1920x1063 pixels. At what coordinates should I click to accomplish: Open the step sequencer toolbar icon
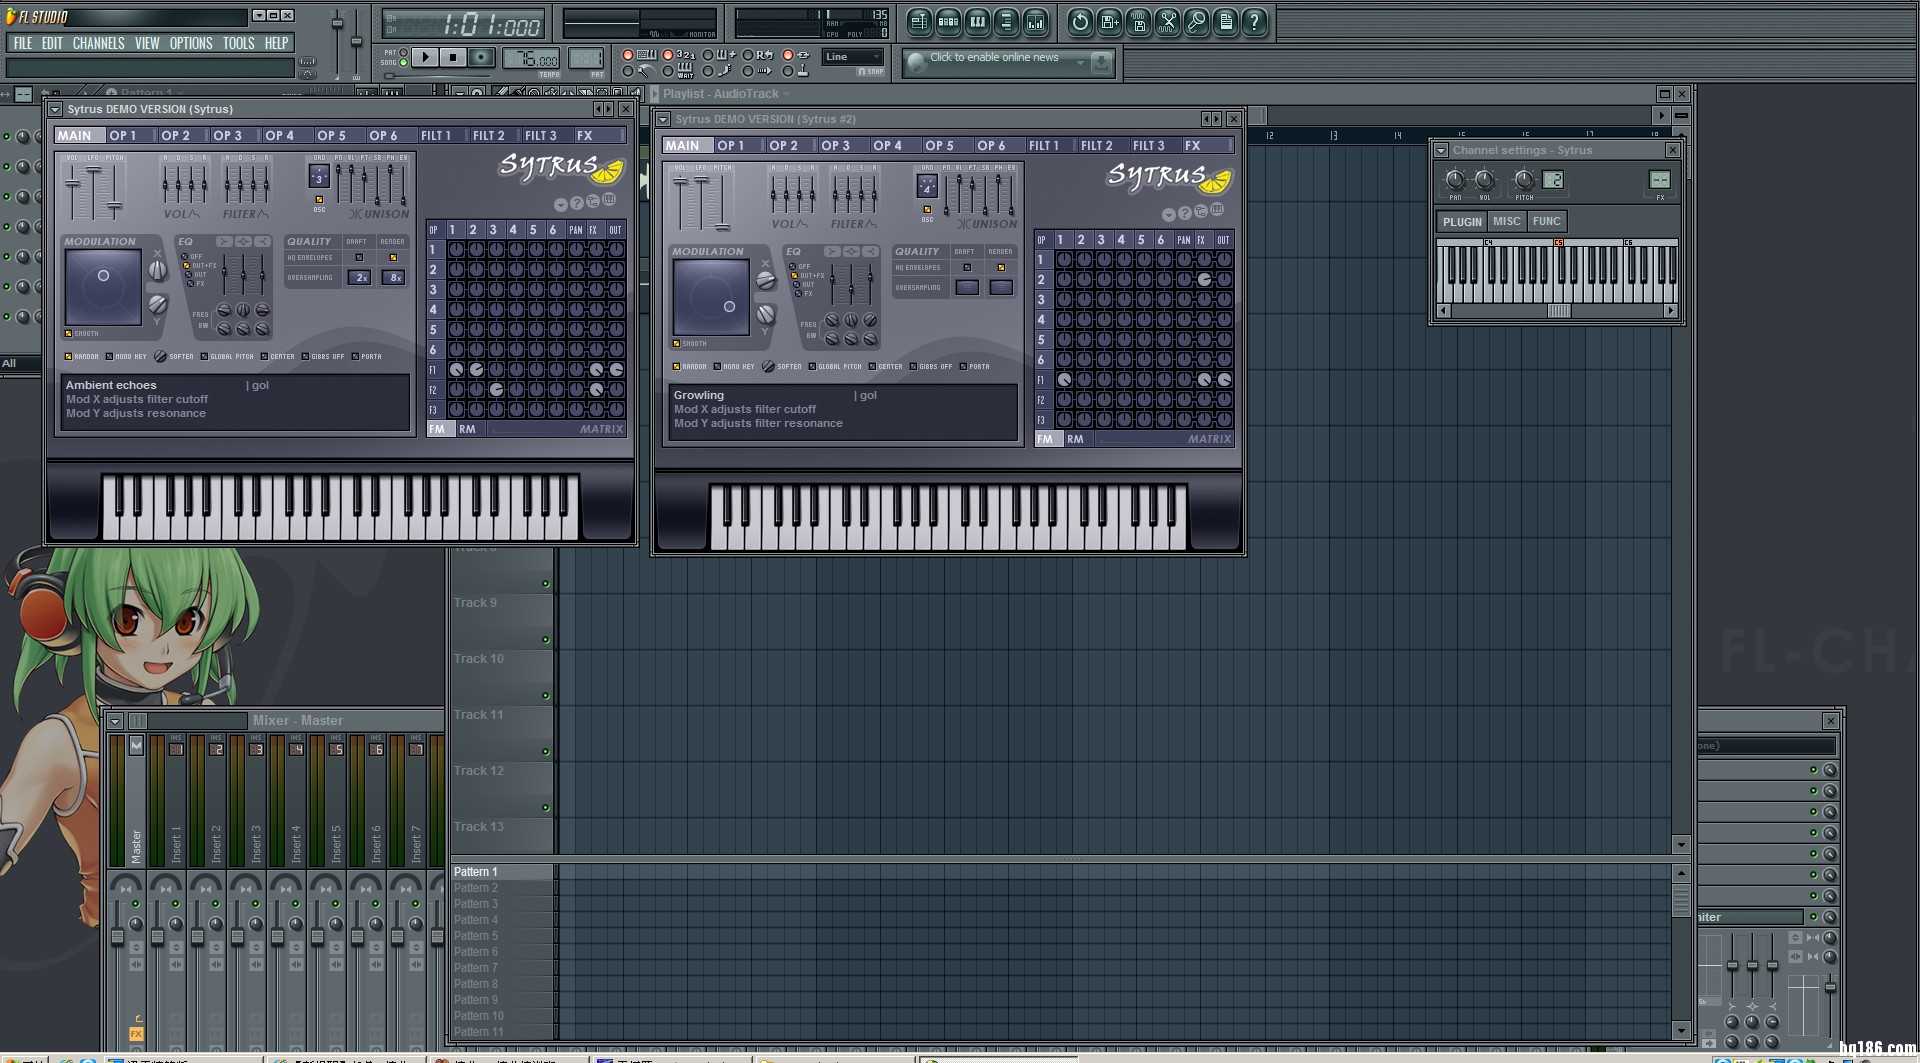click(948, 22)
